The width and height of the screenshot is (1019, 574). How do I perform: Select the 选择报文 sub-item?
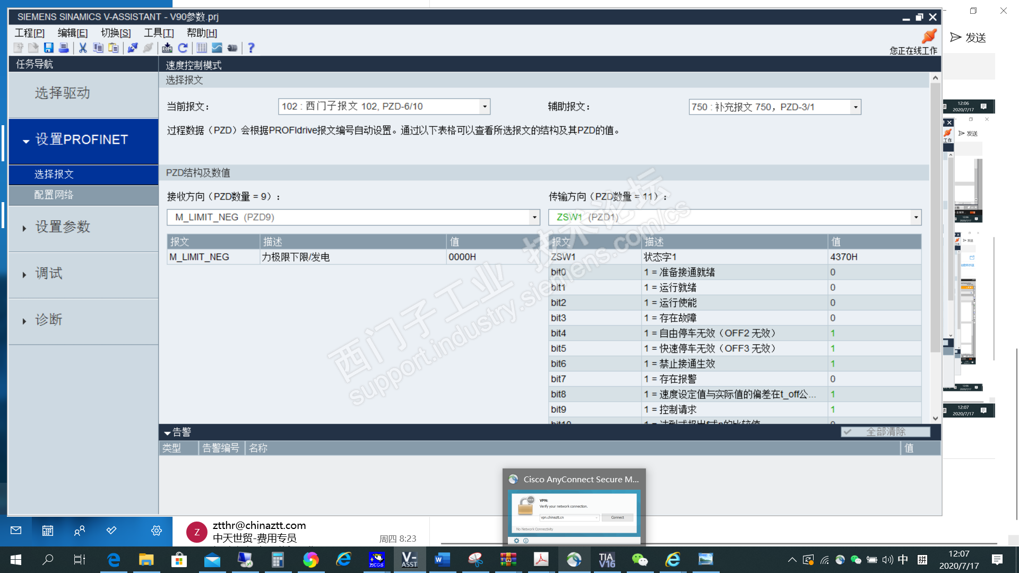coord(83,174)
